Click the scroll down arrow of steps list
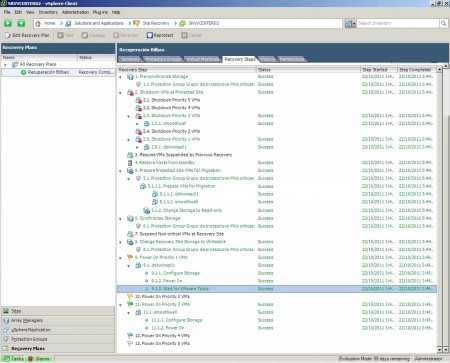 click(439, 350)
